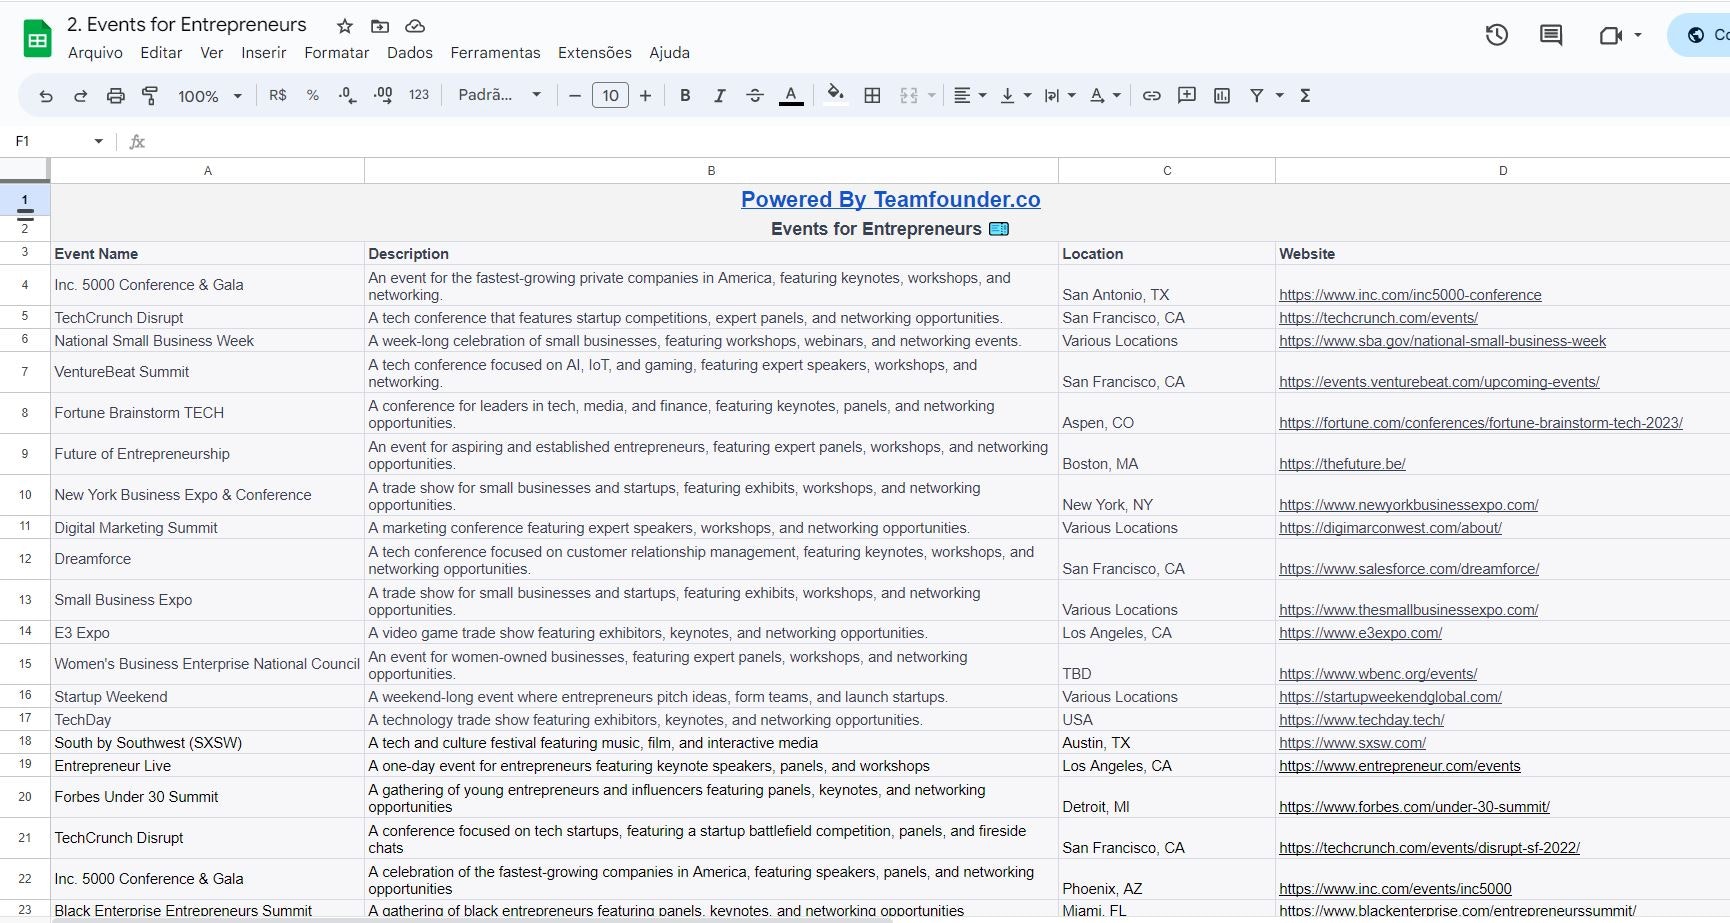The height and width of the screenshot is (923, 1730).
Task: Select row 12 header
Action: (25, 559)
